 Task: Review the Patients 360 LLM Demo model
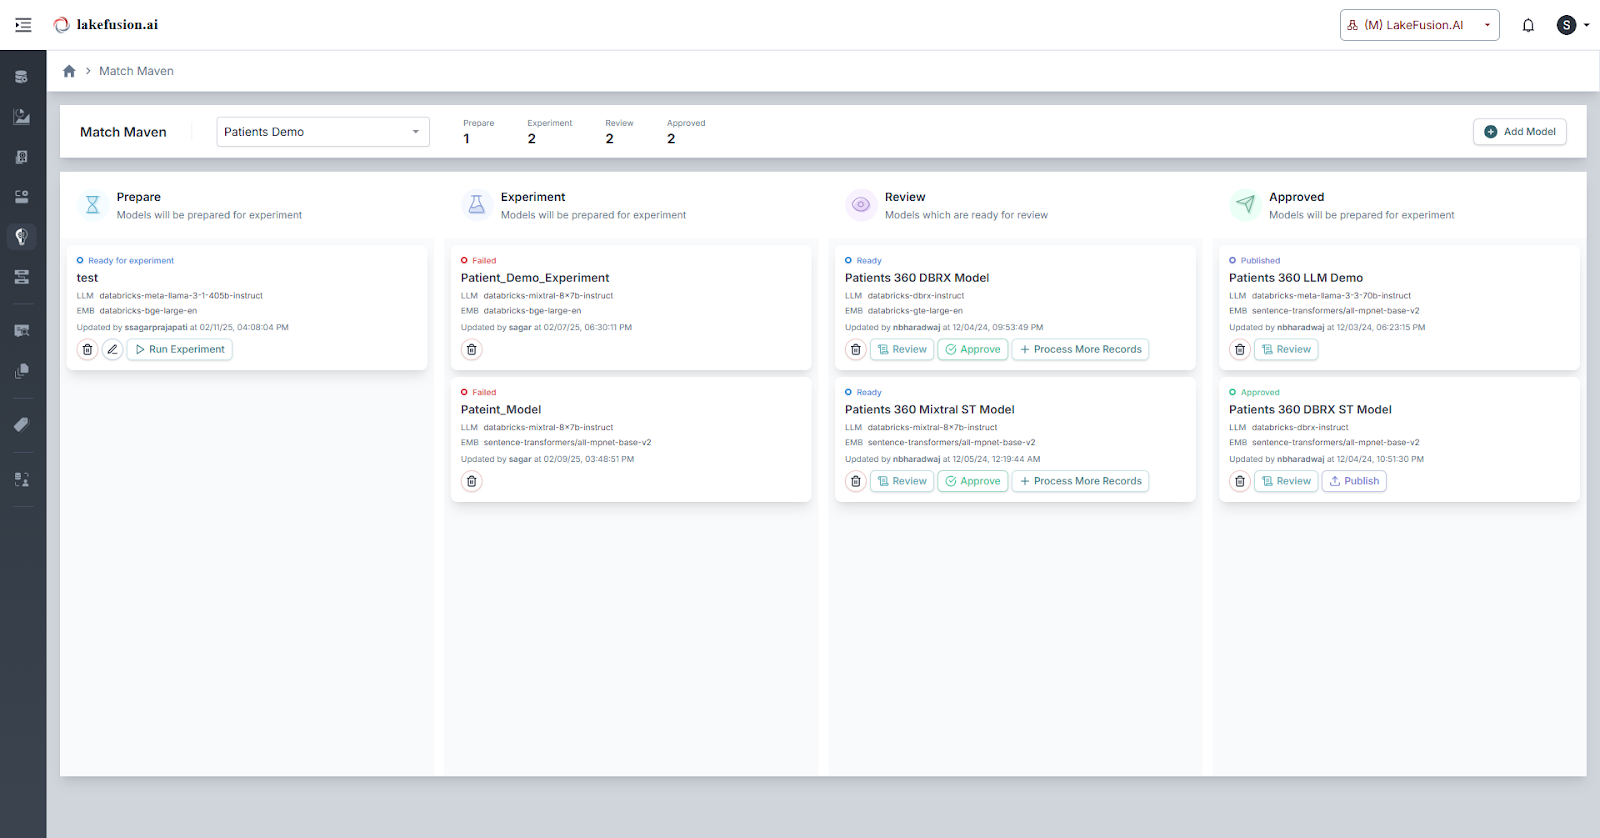tap(1286, 350)
